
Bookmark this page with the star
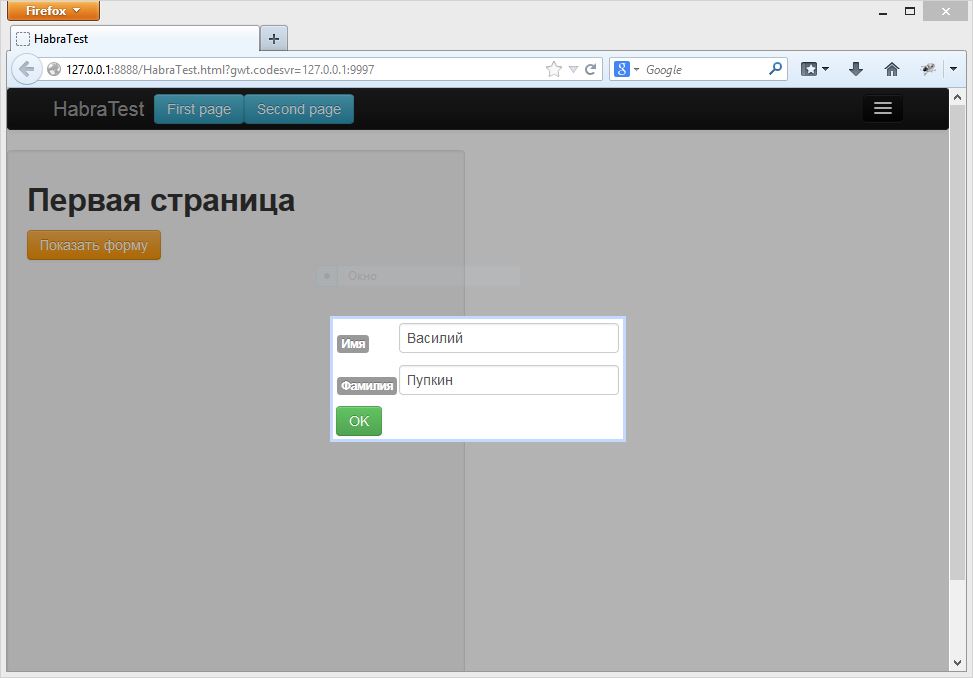pyautogui.click(x=552, y=69)
